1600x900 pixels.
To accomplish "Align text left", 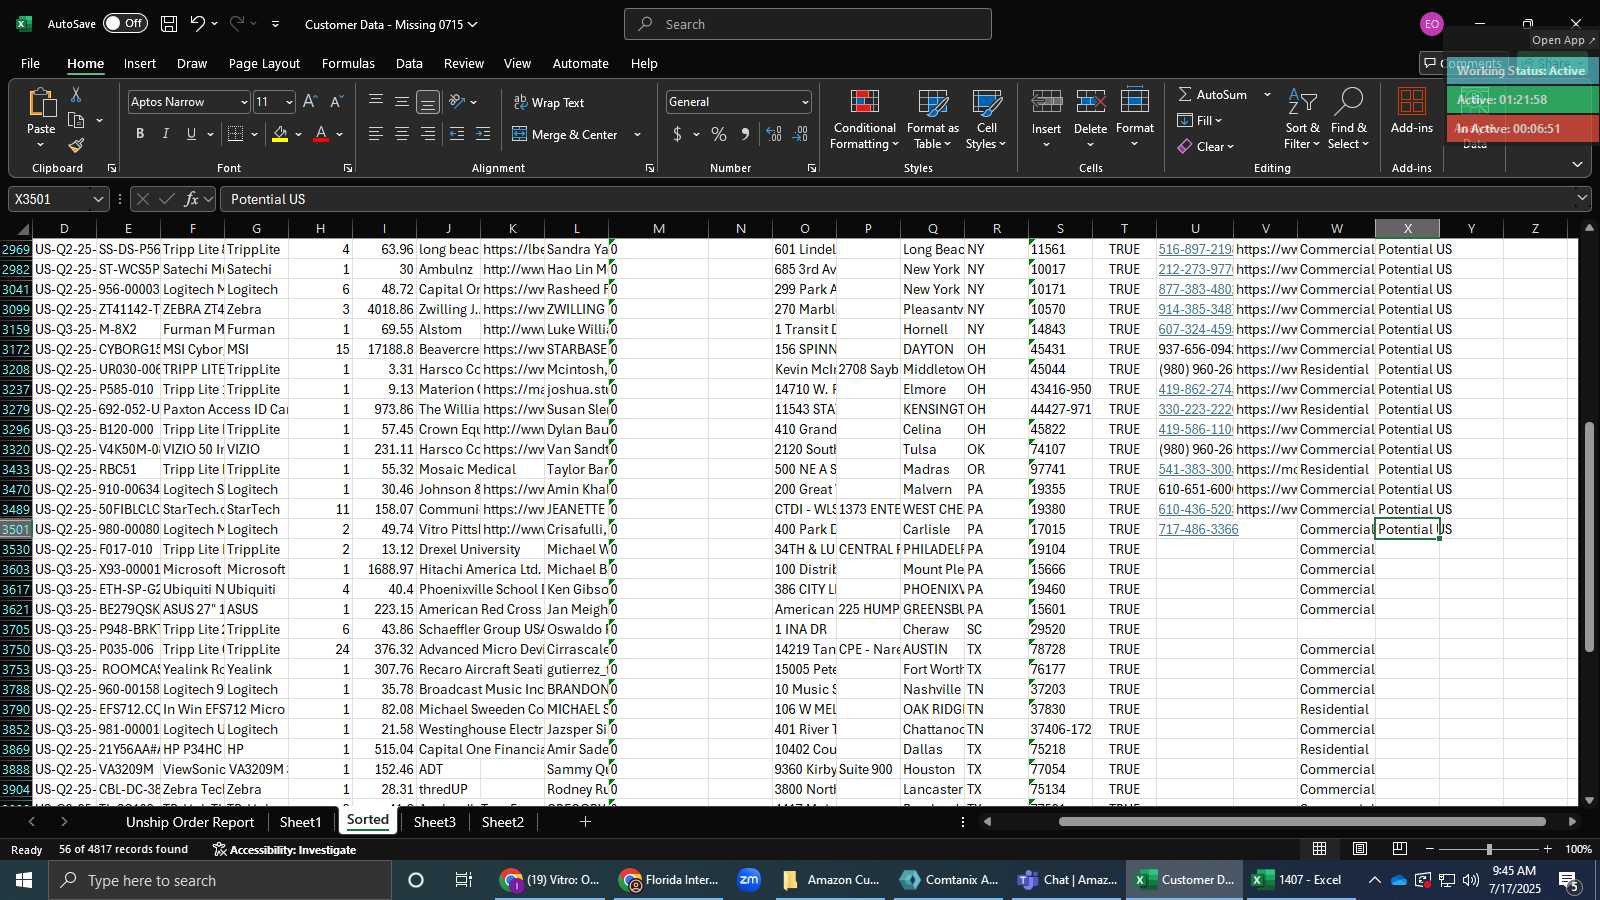I will [x=376, y=134].
